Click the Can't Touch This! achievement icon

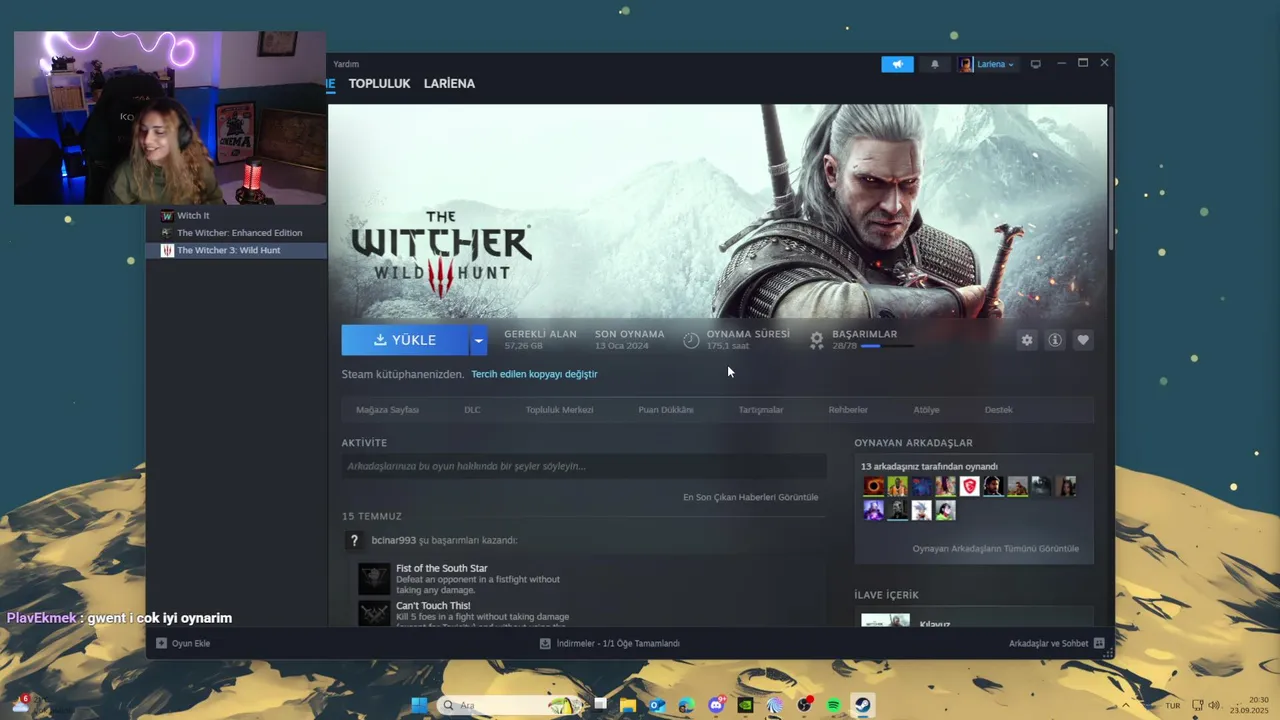click(x=374, y=613)
